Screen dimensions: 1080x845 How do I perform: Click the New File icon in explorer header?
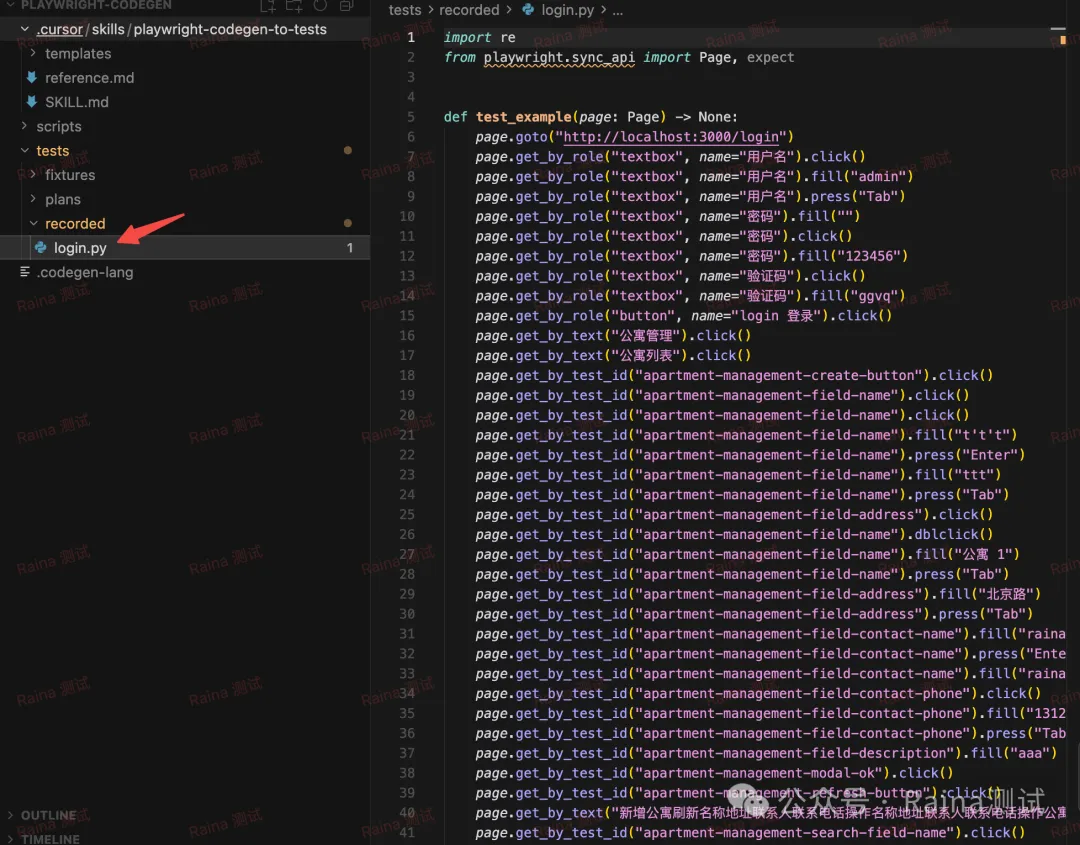[x=268, y=6]
